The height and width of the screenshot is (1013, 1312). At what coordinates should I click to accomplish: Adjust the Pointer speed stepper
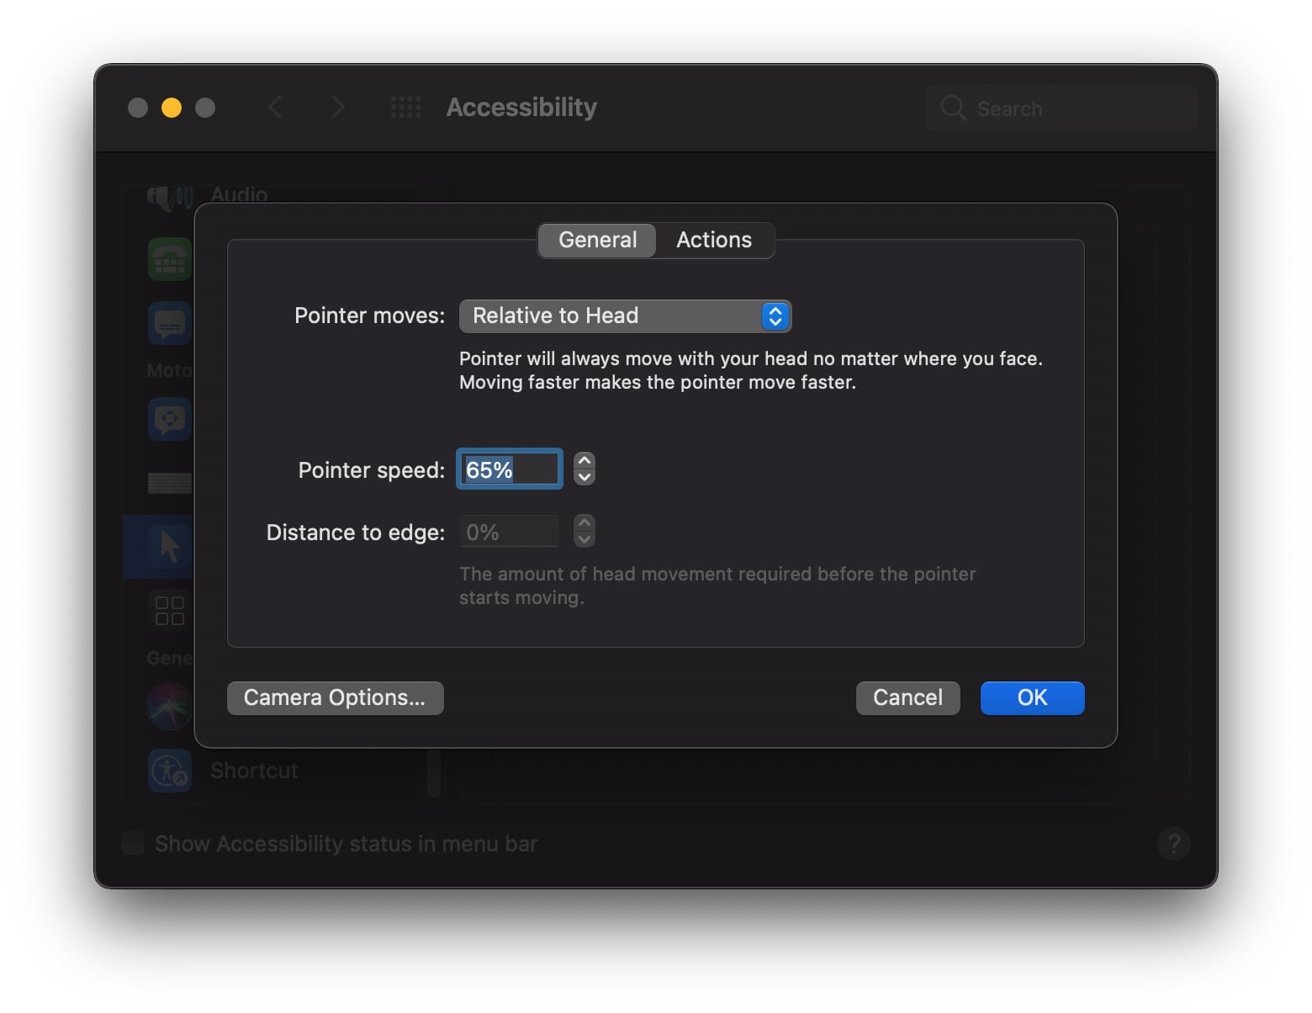point(585,469)
